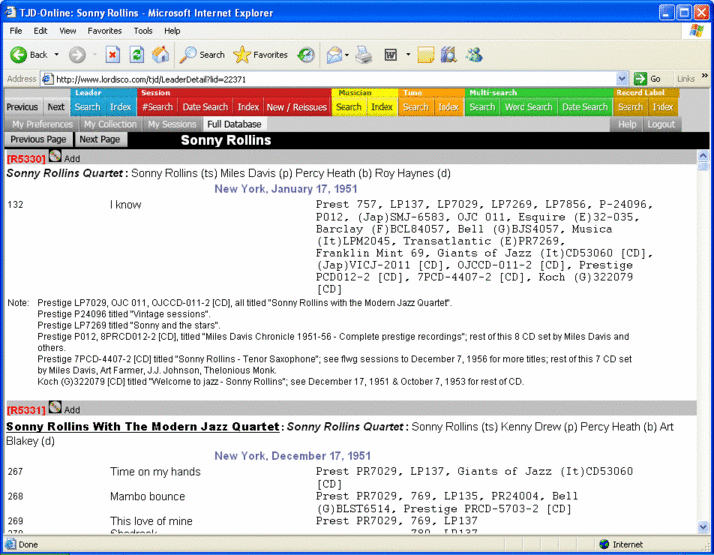Expand the toolbar overflow chevron near Links
Image resolution: width=714 pixels, height=555 pixels.
click(704, 75)
